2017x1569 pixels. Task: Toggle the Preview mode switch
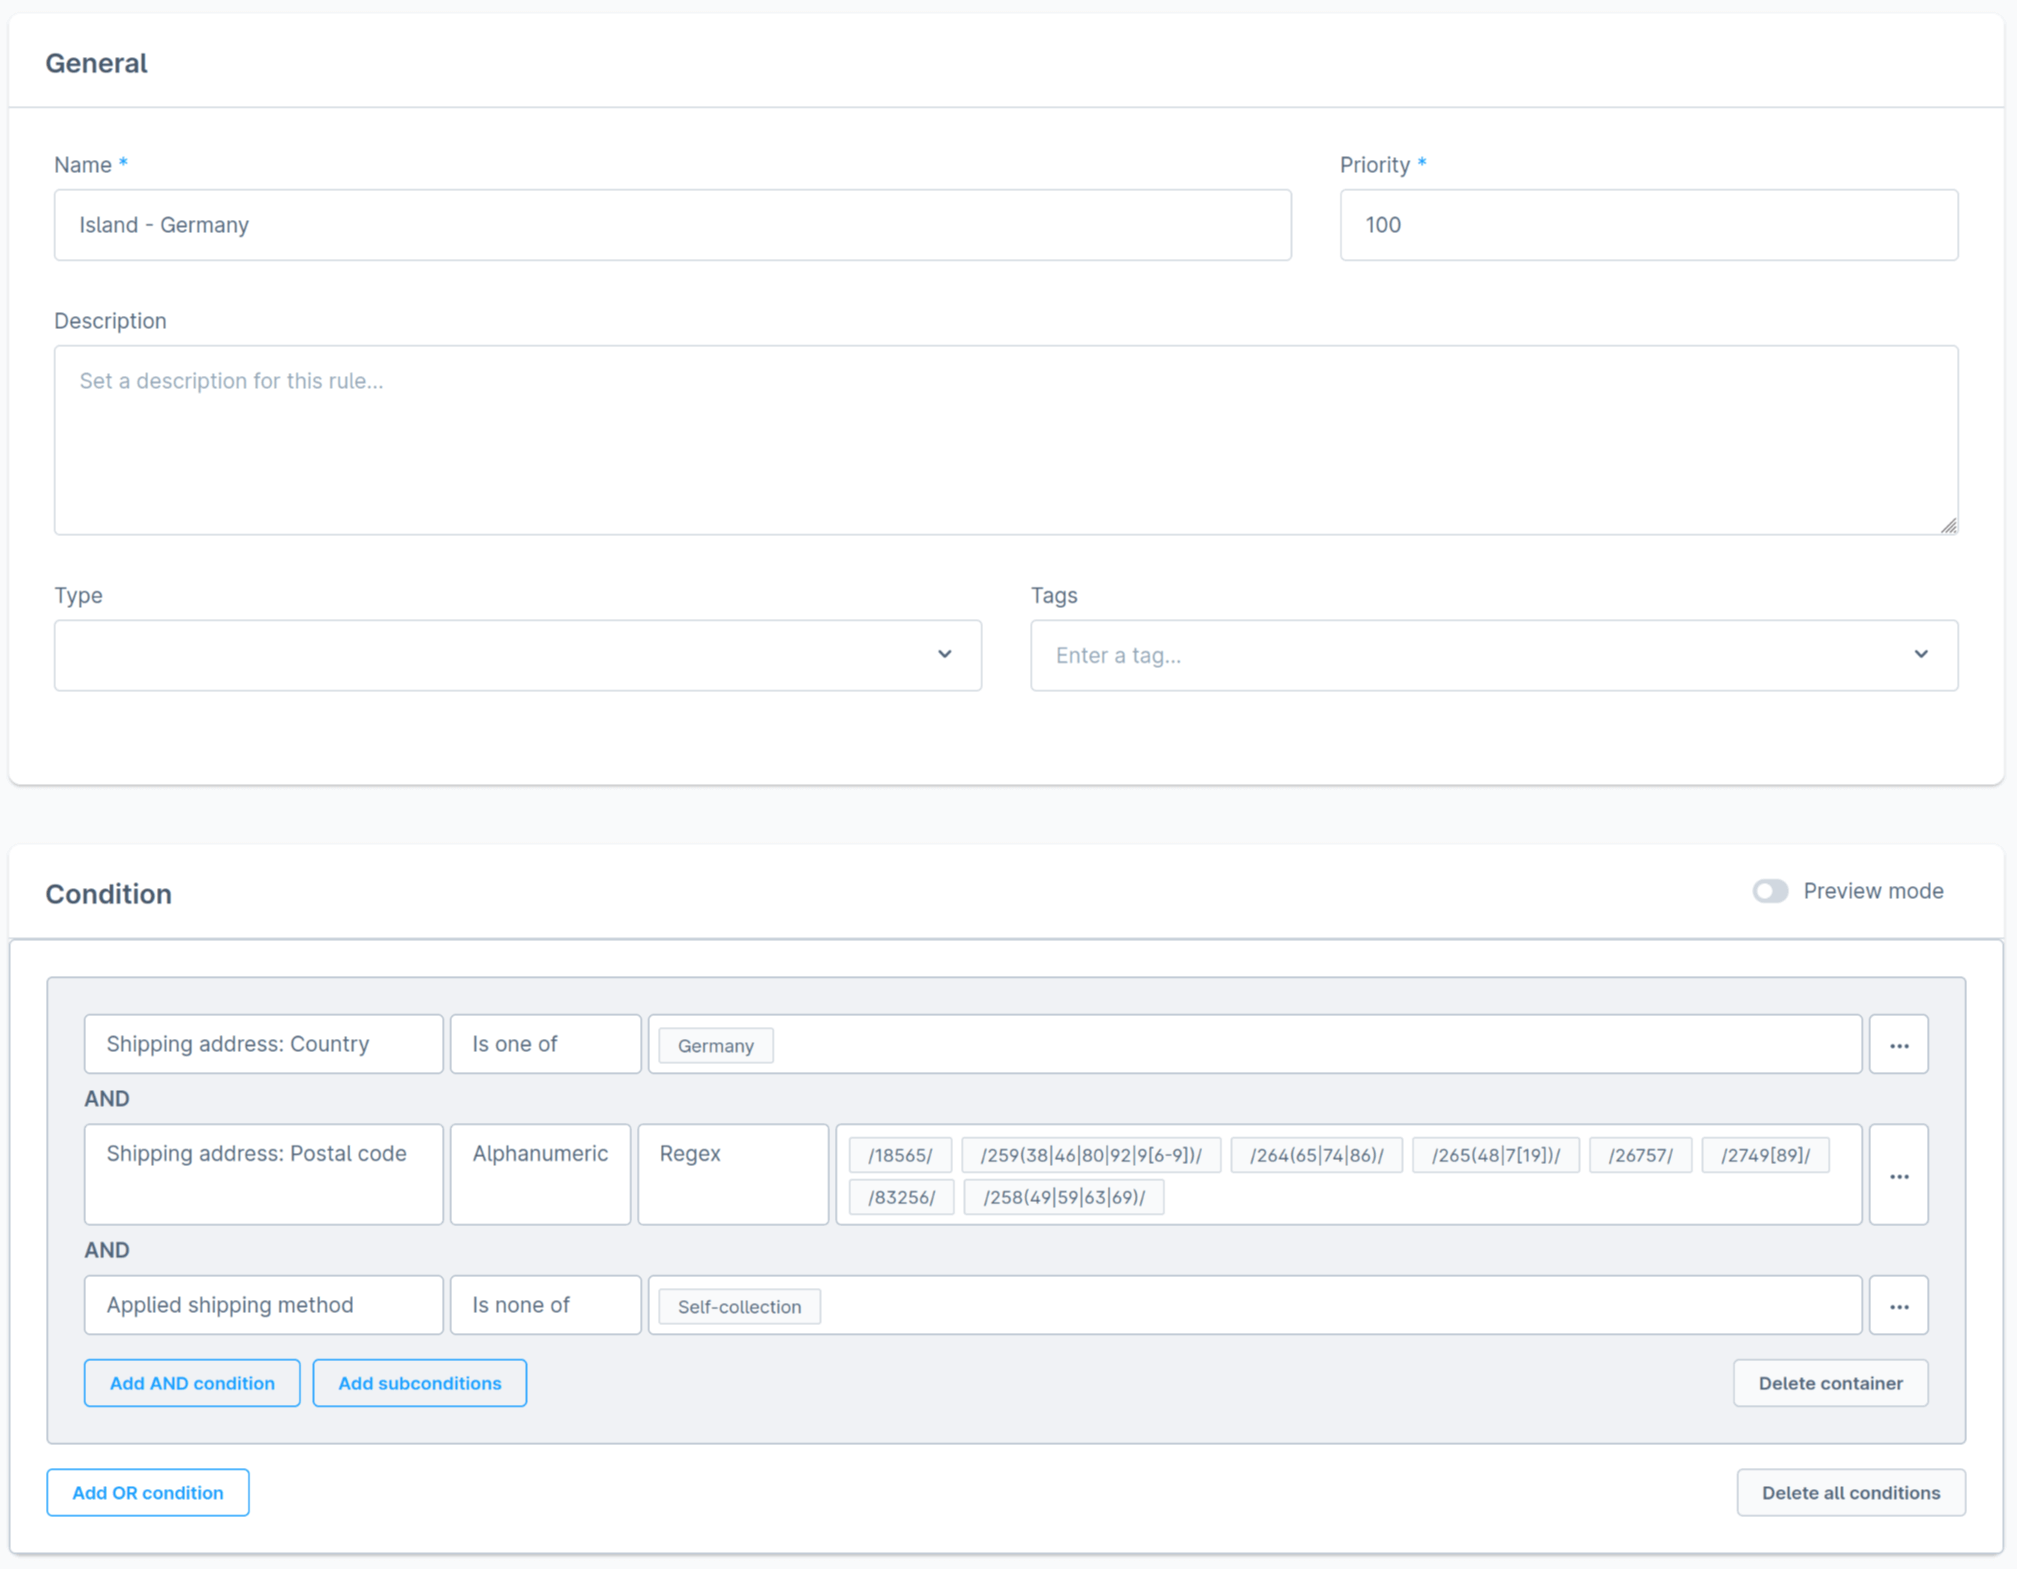click(1770, 891)
